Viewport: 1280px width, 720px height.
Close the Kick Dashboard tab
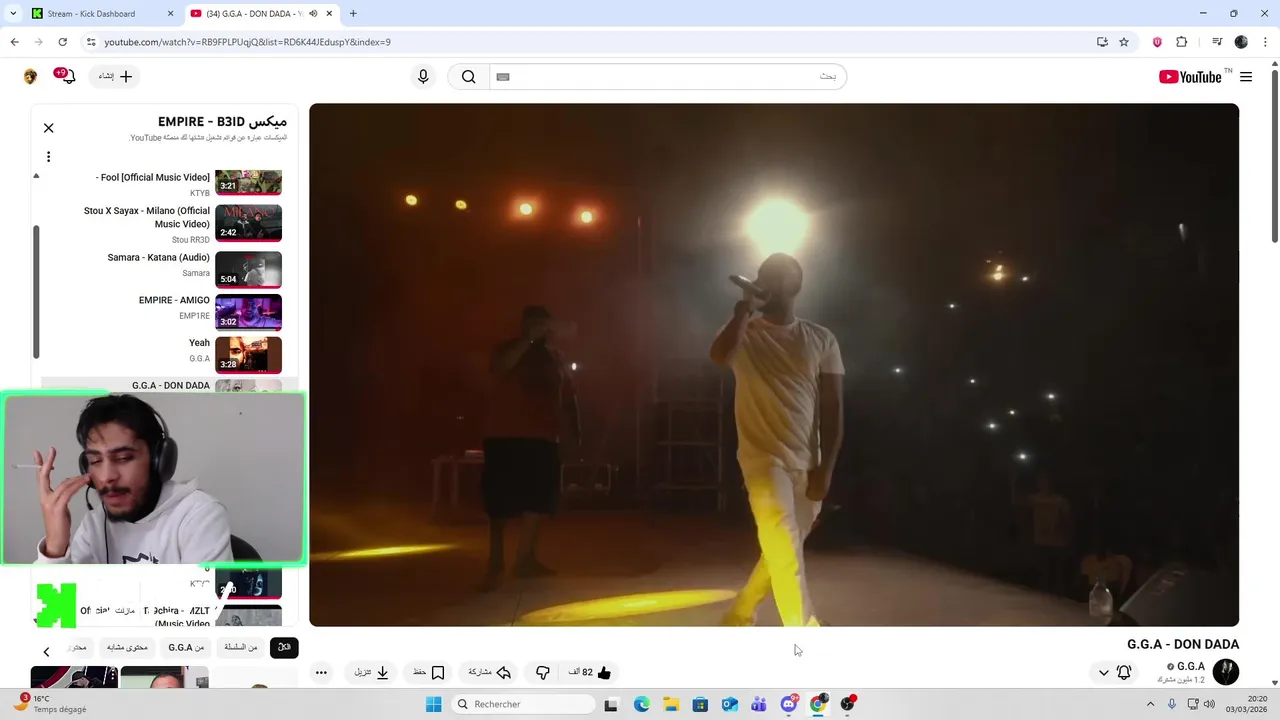click(x=170, y=14)
